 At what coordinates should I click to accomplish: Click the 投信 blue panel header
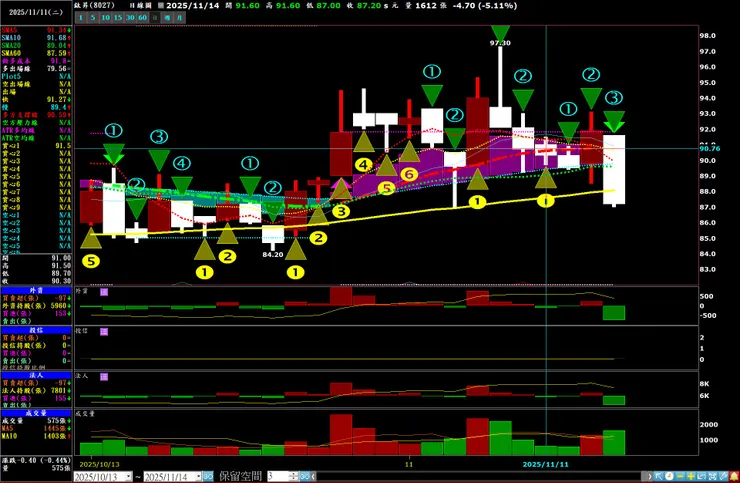[x=36, y=330]
